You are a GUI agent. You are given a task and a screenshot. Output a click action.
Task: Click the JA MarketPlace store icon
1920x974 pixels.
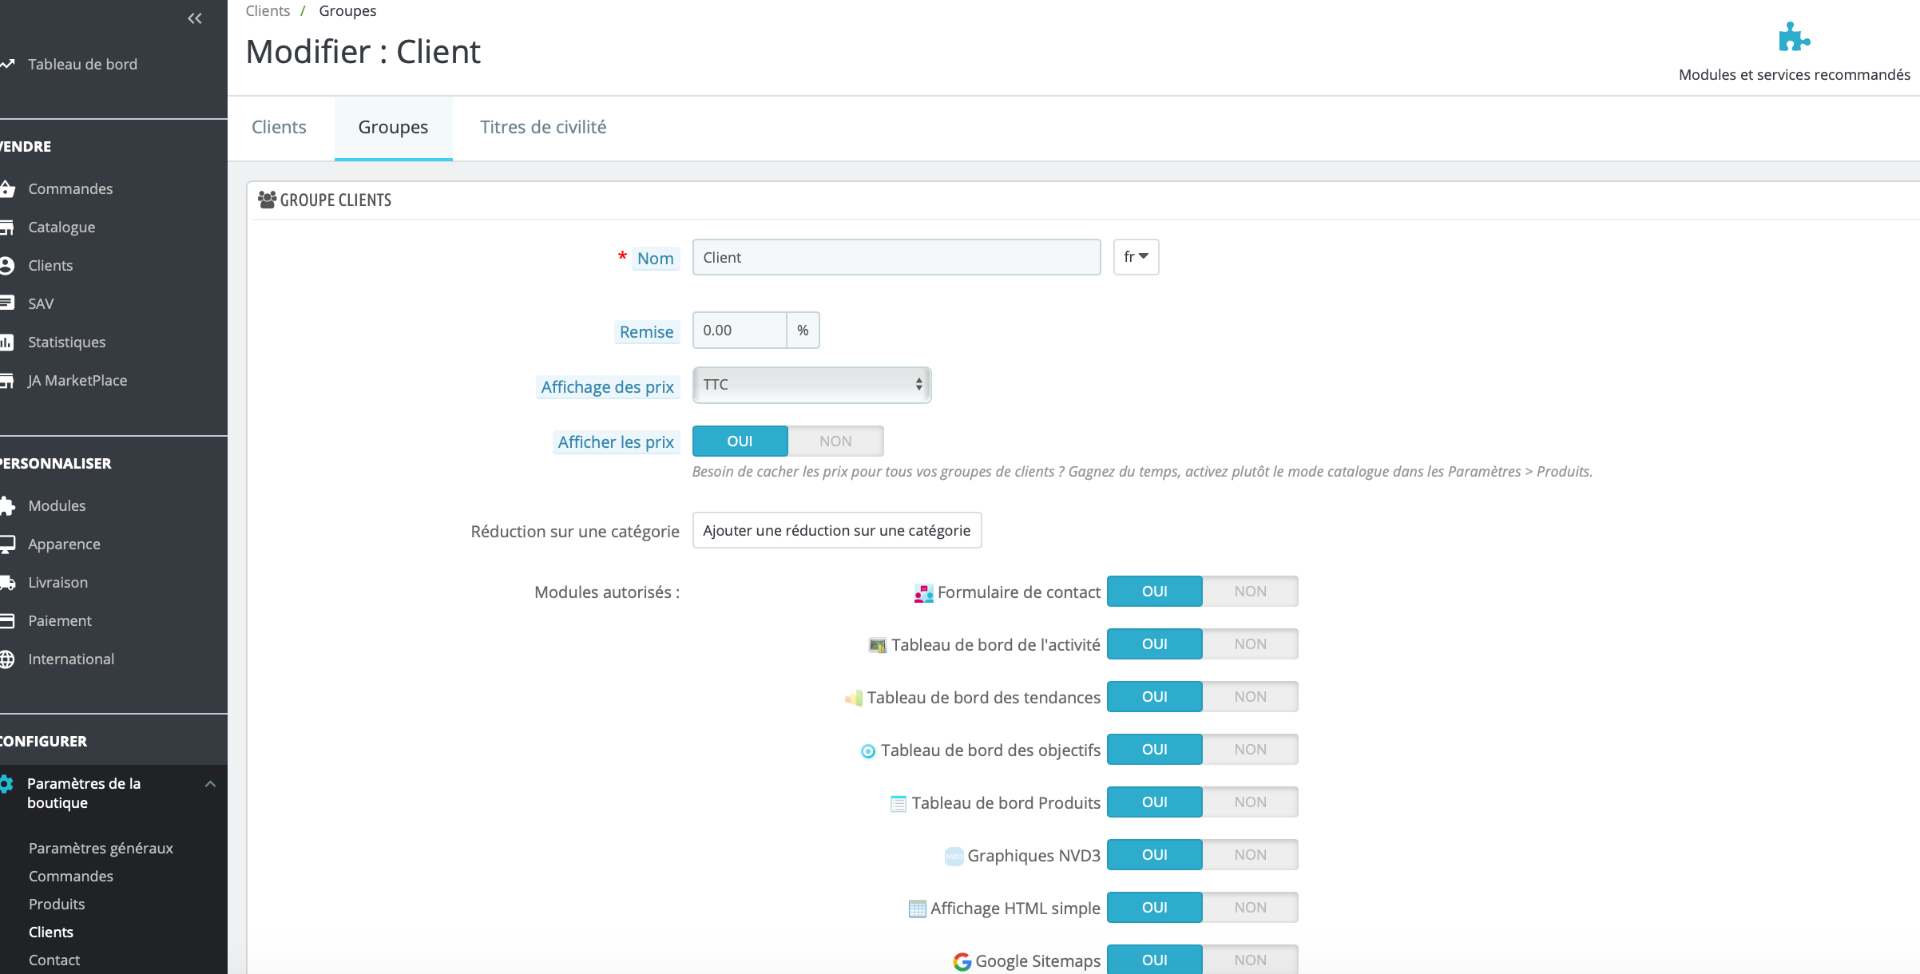coord(7,380)
